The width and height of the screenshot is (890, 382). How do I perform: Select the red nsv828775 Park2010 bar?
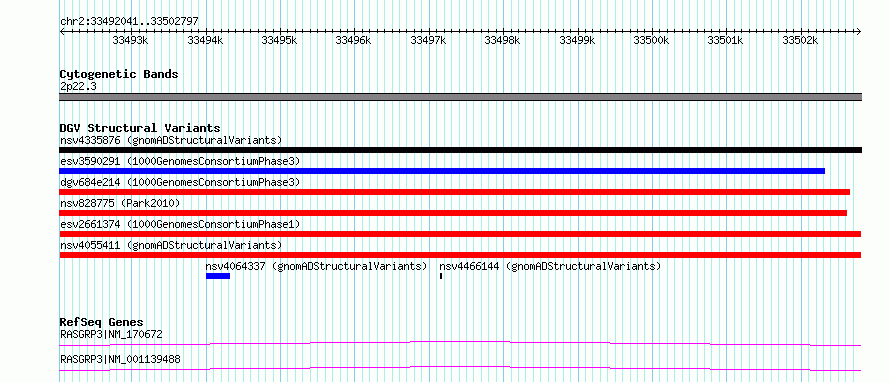[453, 213]
